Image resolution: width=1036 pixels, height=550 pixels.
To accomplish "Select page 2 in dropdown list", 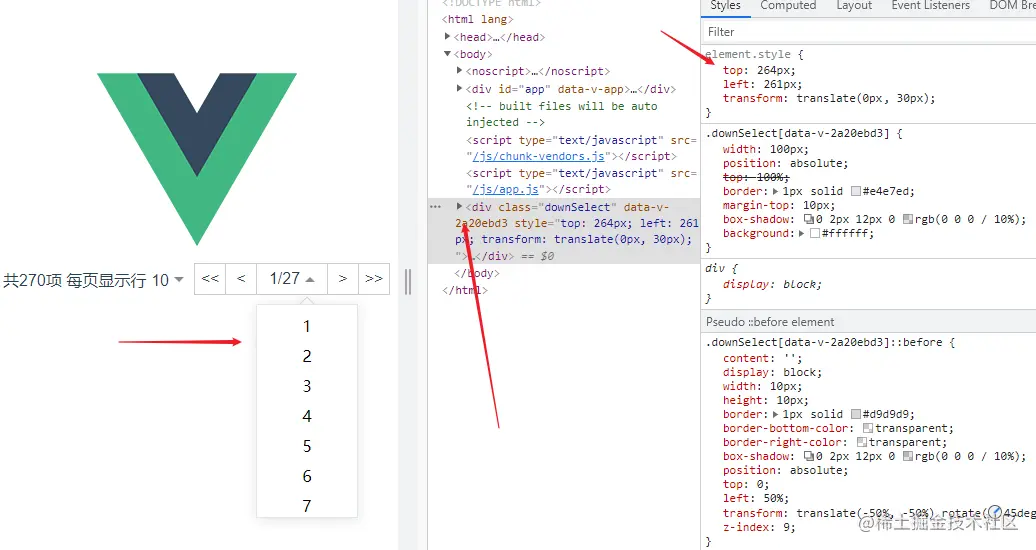I will pos(307,356).
